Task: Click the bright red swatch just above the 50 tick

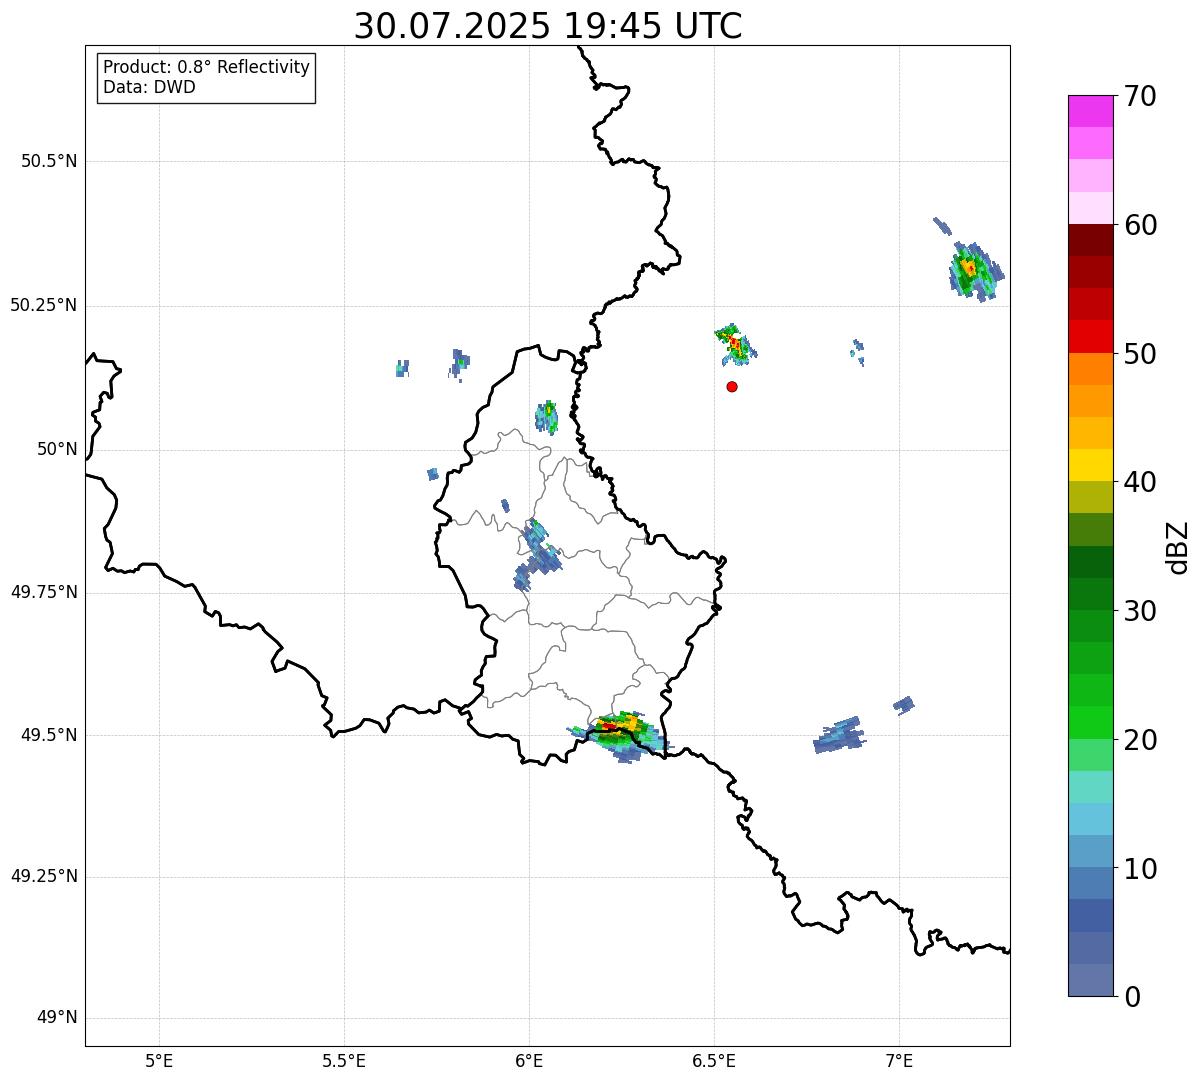Action: tap(1091, 337)
